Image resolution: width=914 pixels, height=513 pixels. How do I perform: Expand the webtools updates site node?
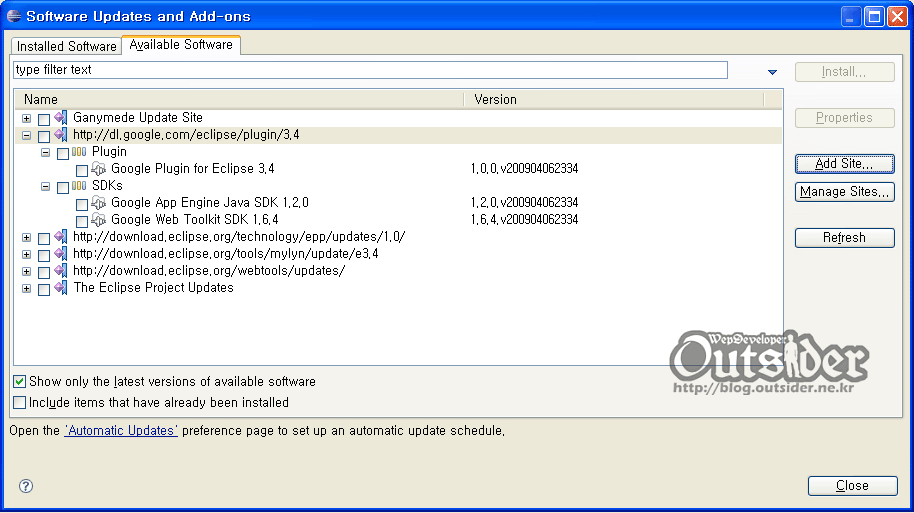click(x=26, y=271)
